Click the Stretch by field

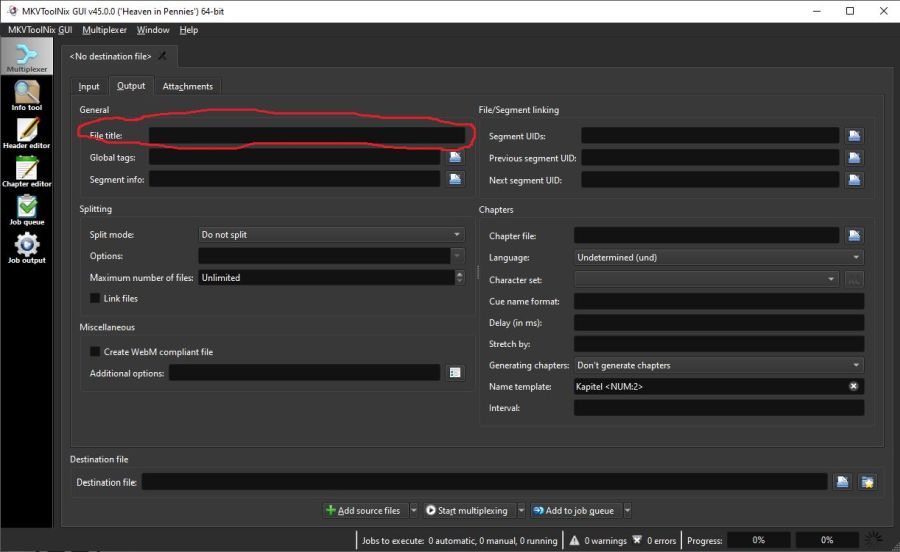pos(719,344)
